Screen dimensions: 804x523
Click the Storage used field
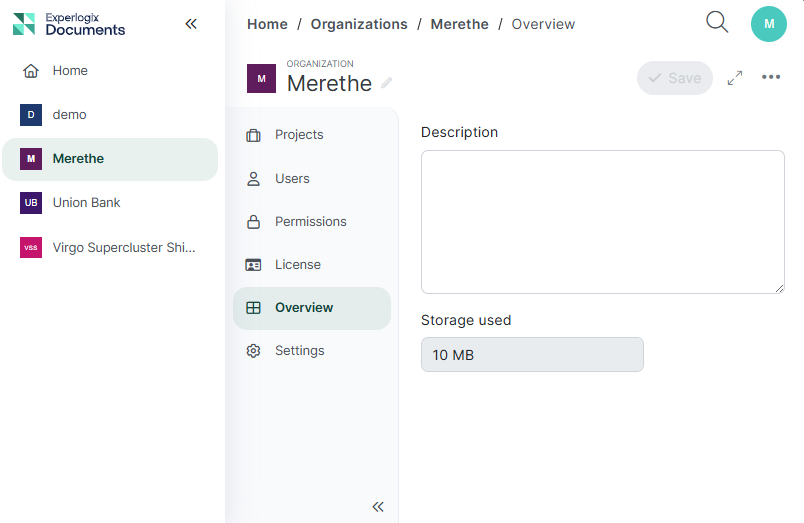point(532,354)
